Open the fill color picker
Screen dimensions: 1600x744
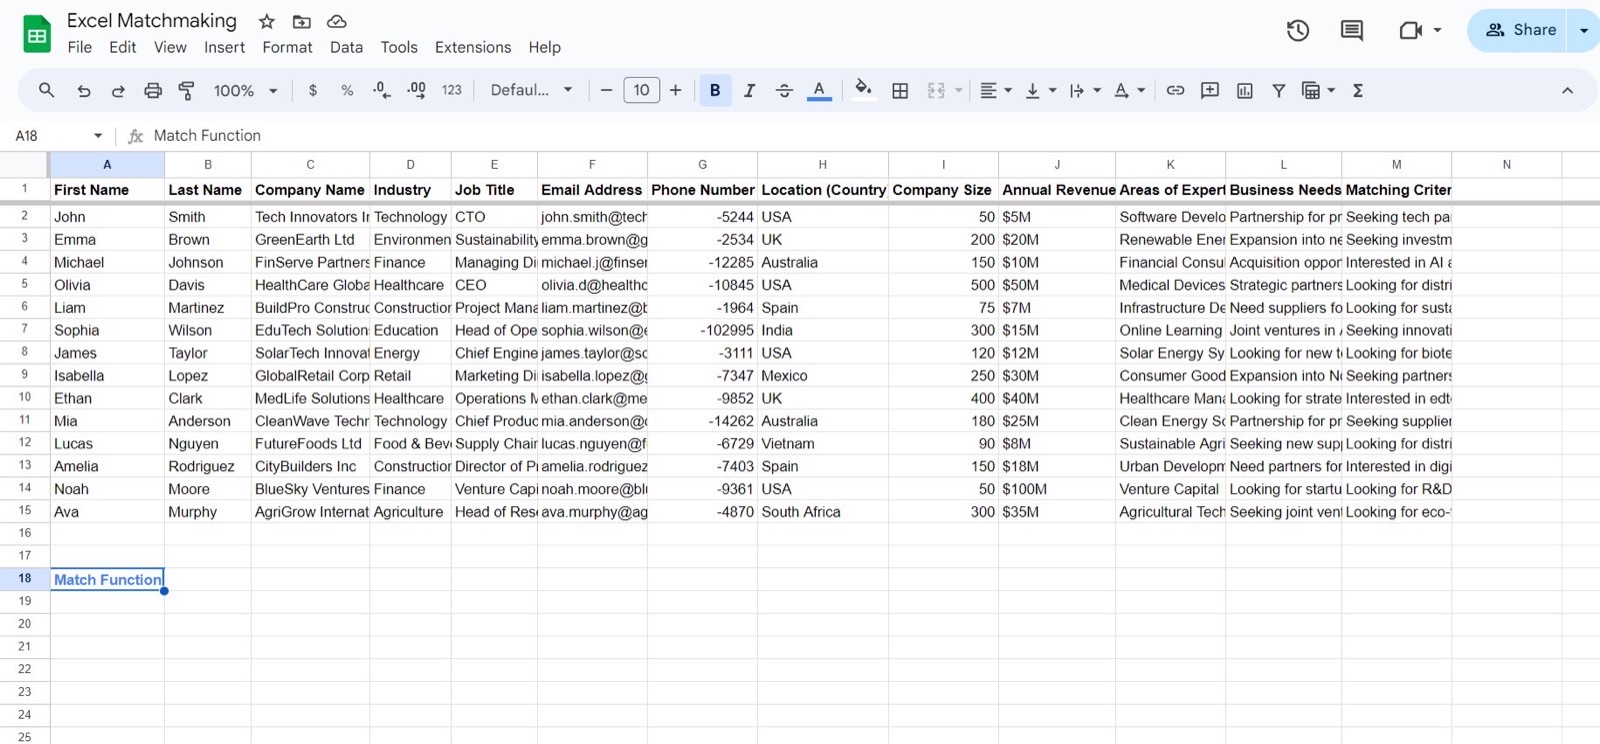pyautogui.click(x=863, y=90)
